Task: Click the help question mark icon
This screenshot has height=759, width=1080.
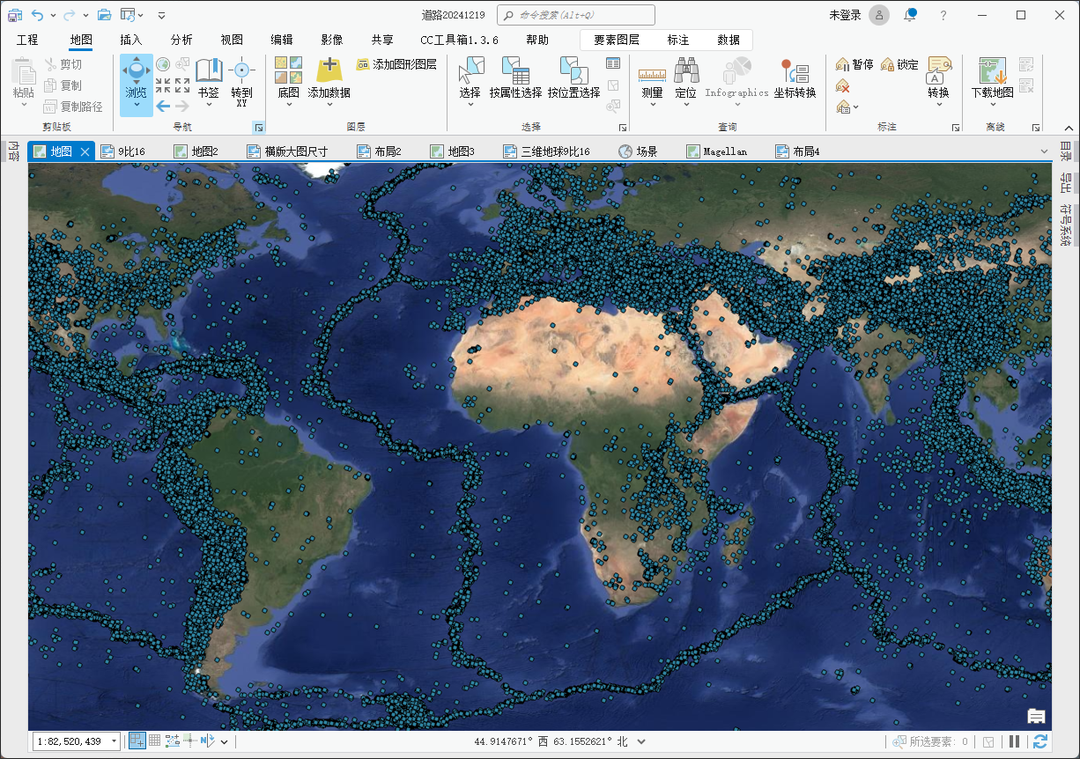Action: (944, 15)
